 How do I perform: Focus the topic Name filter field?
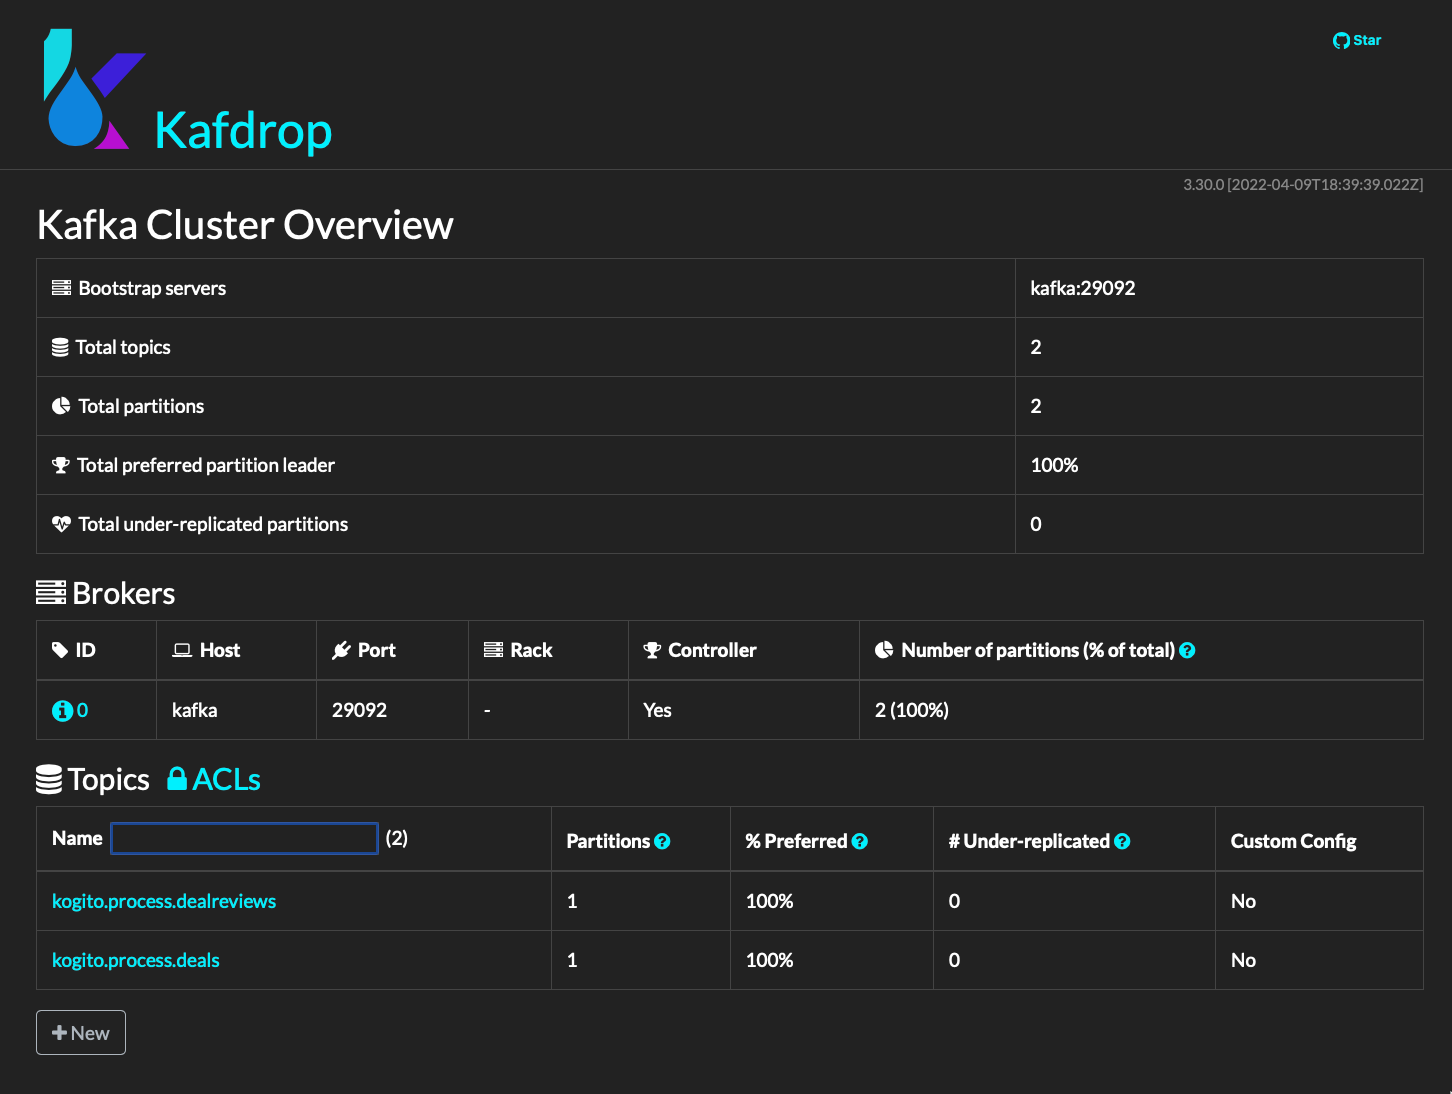pos(244,839)
